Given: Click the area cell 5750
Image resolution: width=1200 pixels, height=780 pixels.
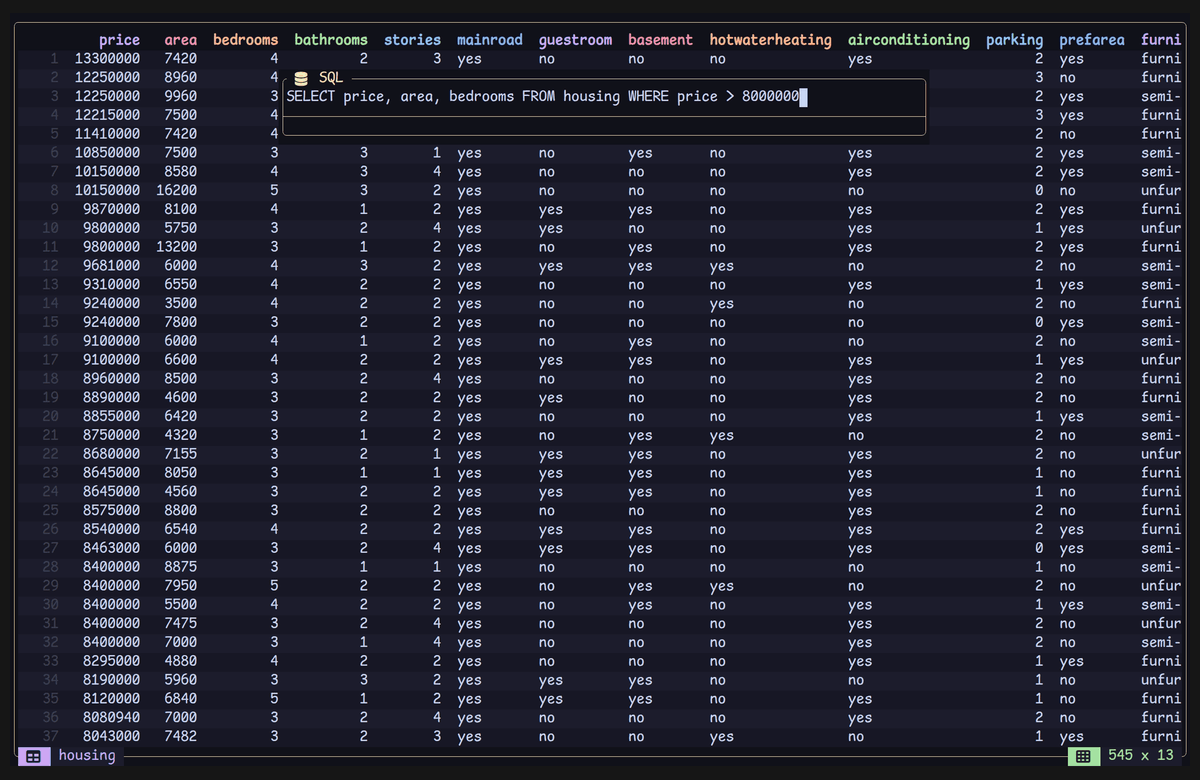Looking at the screenshot, I should coord(181,228).
